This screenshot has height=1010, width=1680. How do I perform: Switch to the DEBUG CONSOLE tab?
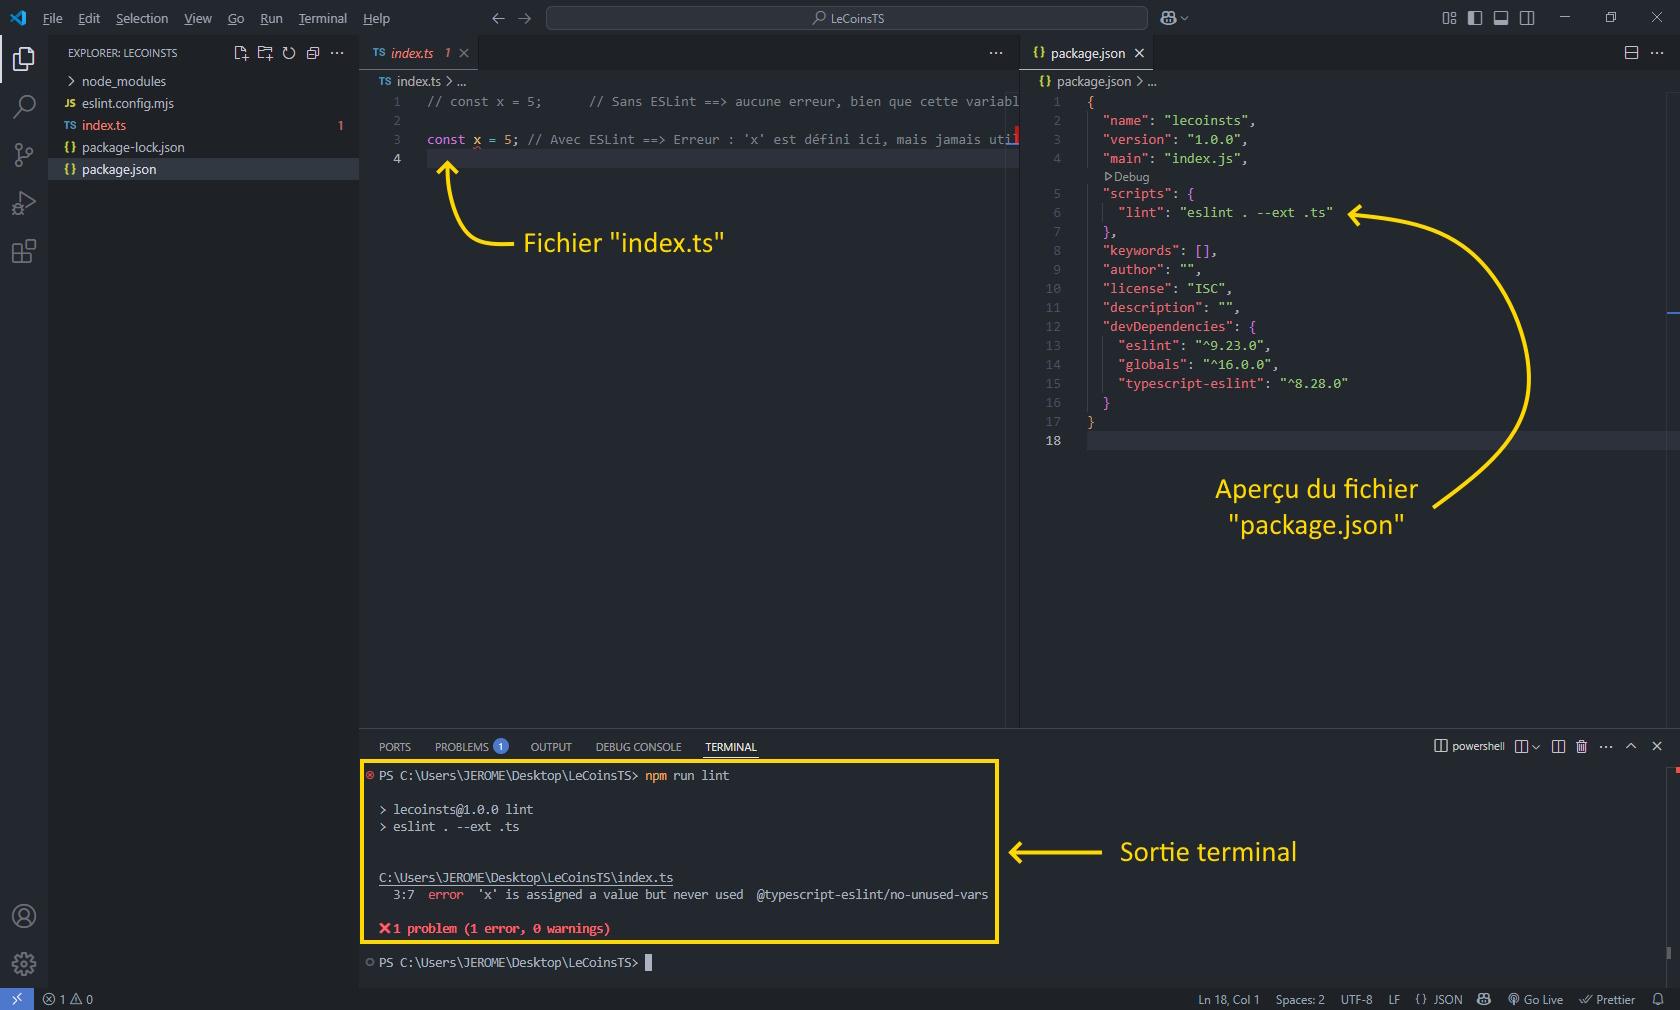(638, 747)
